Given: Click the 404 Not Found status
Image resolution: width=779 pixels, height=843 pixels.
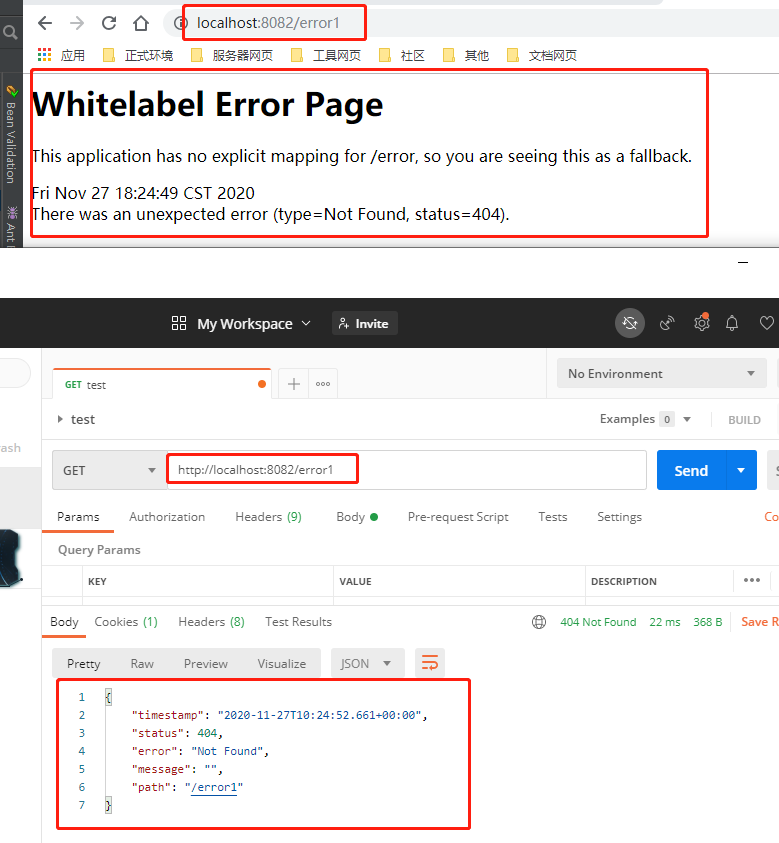Looking at the screenshot, I should [x=598, y=622].
